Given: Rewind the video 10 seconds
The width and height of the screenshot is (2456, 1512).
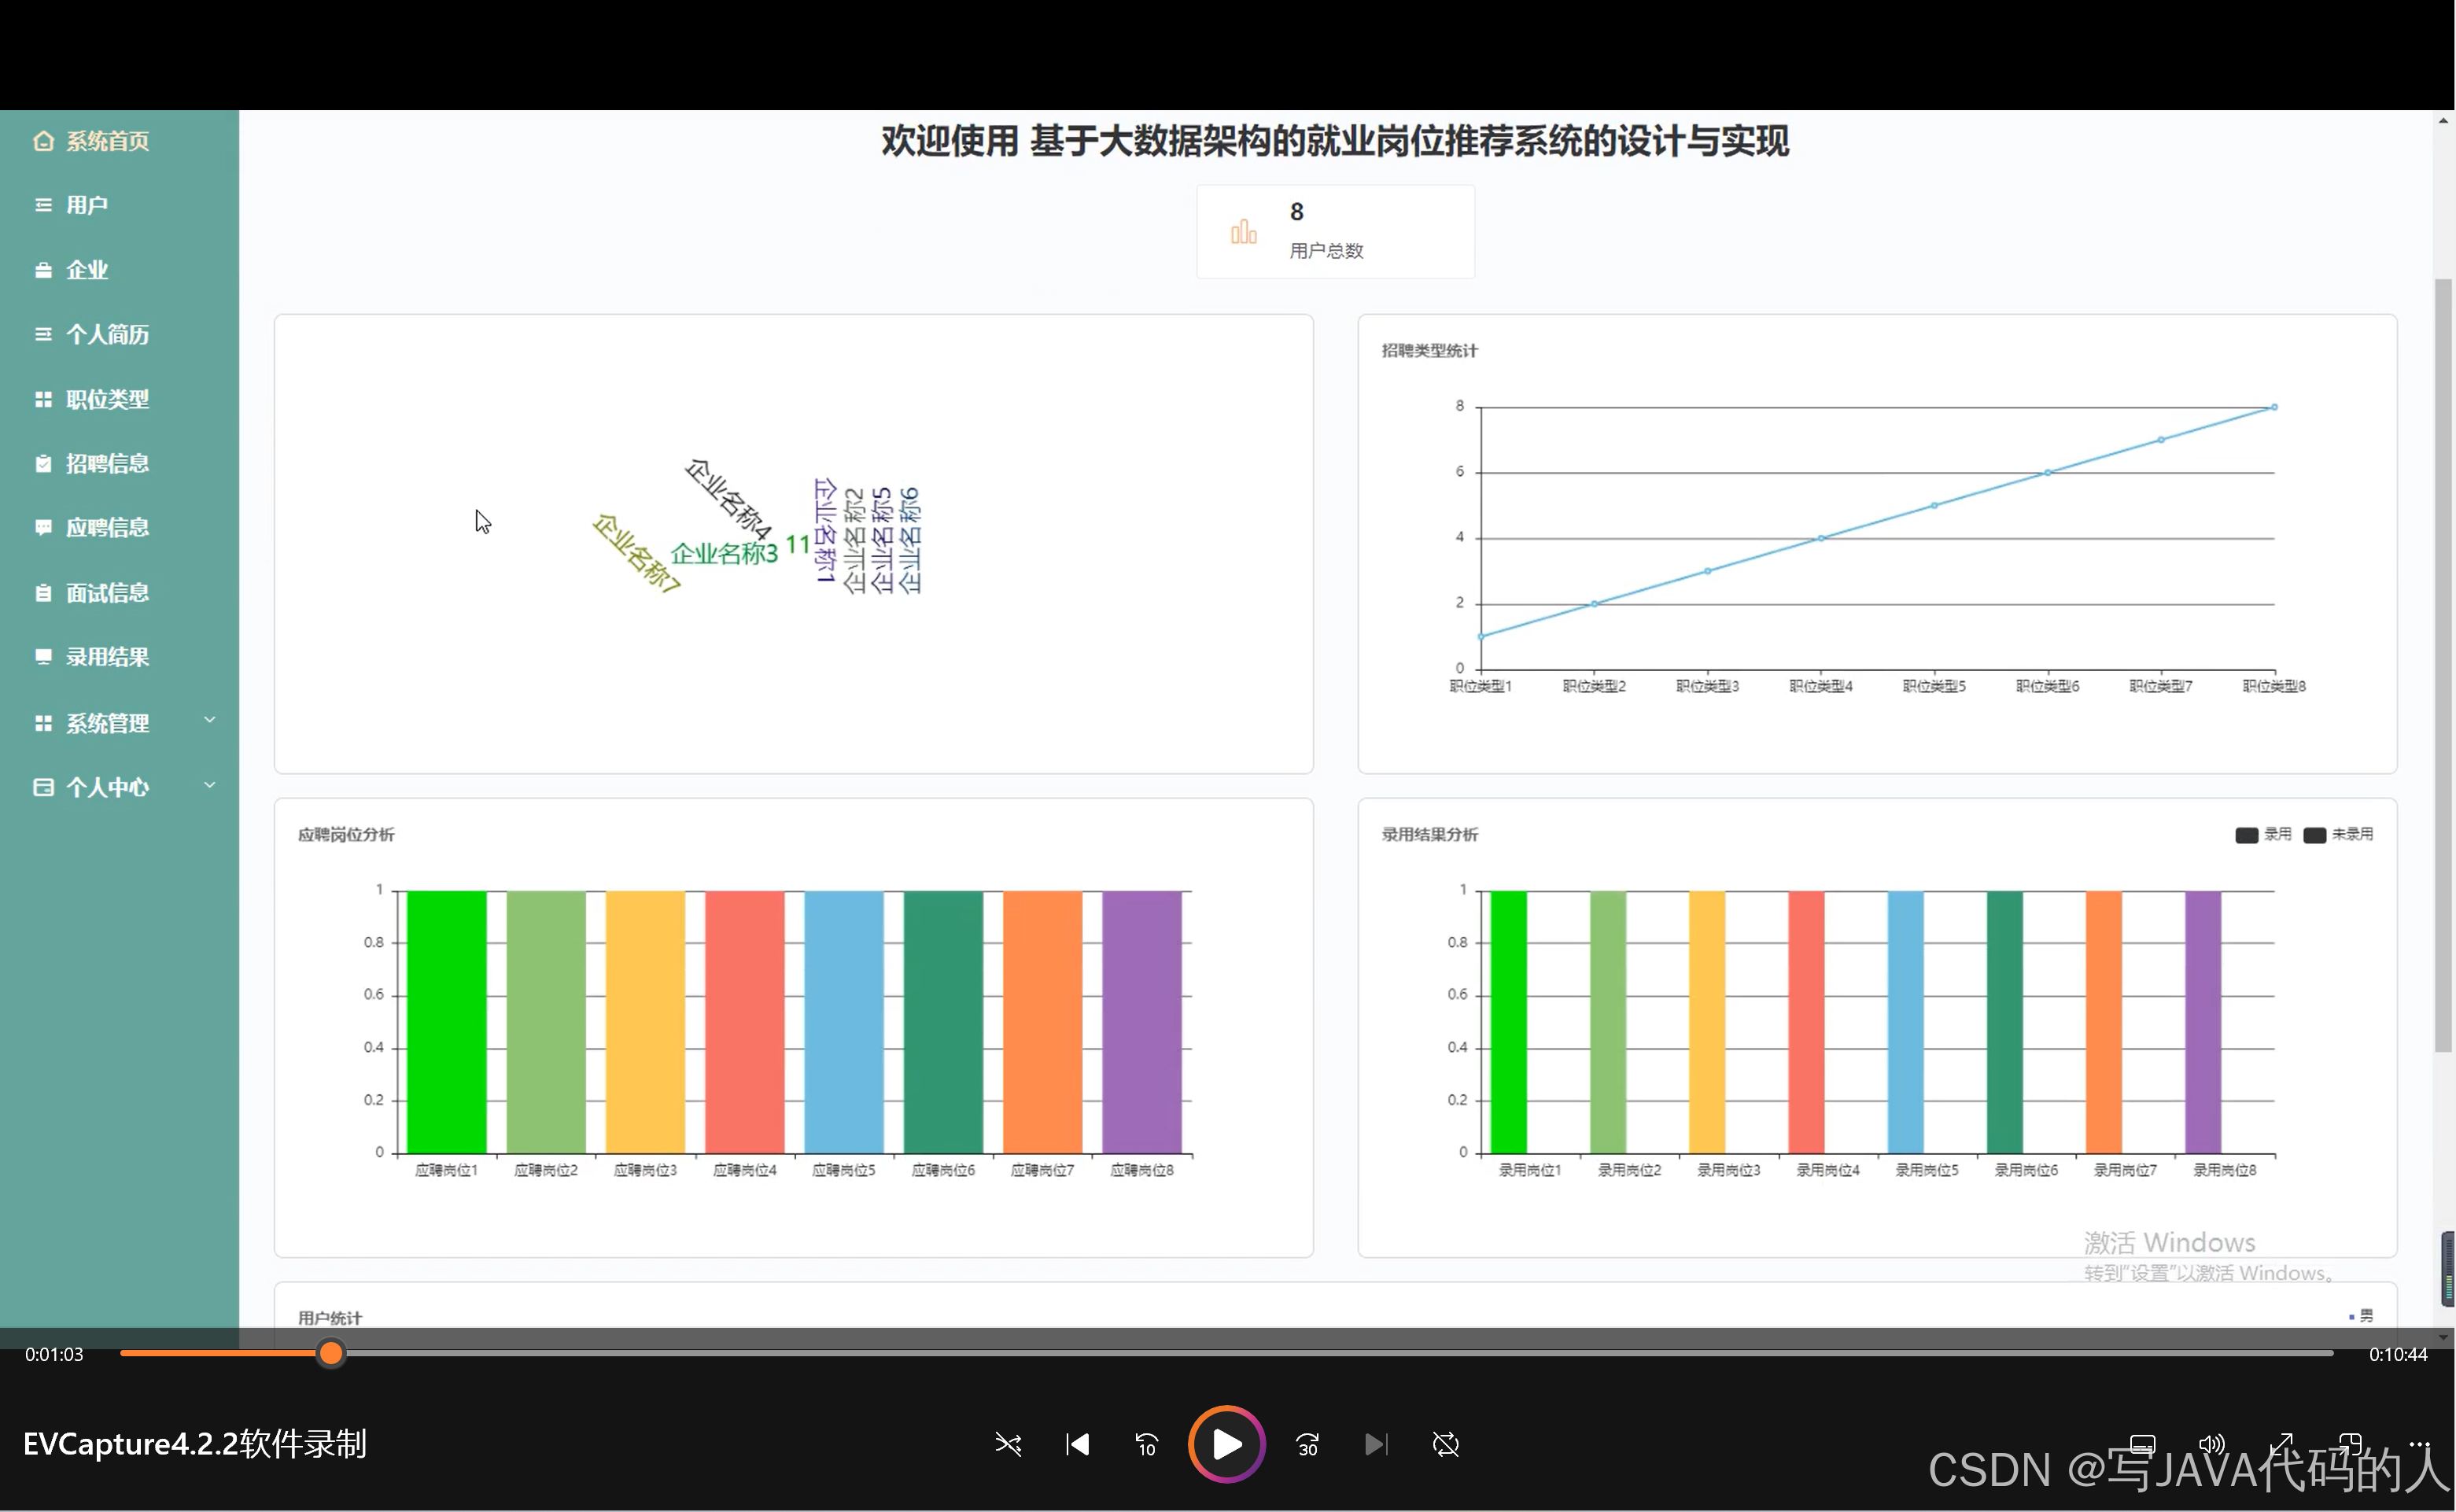Looking at the screenshot, I should tap(1146, 1444).
